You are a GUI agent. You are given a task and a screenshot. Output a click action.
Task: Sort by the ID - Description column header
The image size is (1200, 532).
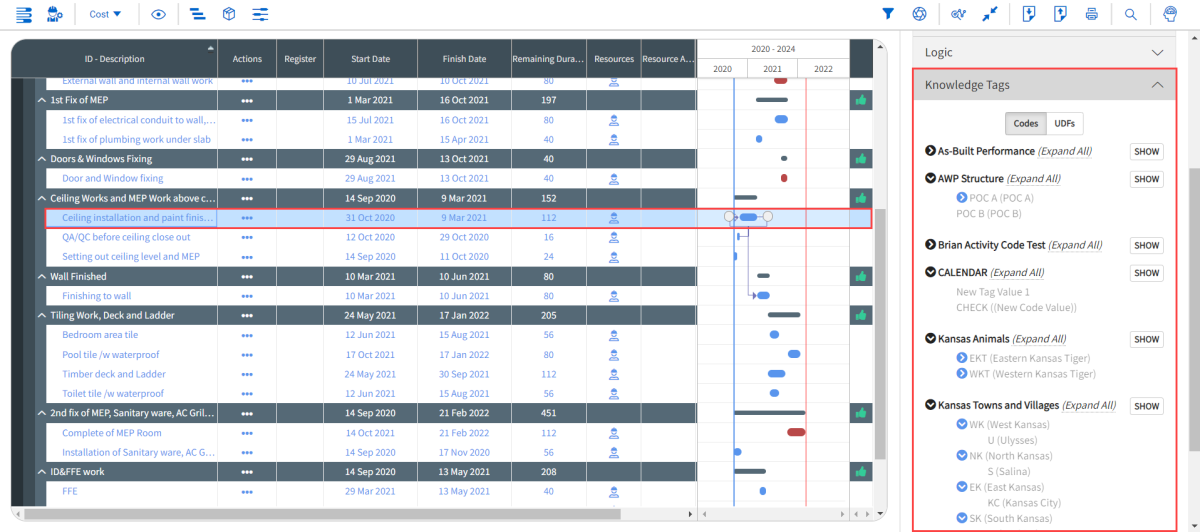point(115,59)
